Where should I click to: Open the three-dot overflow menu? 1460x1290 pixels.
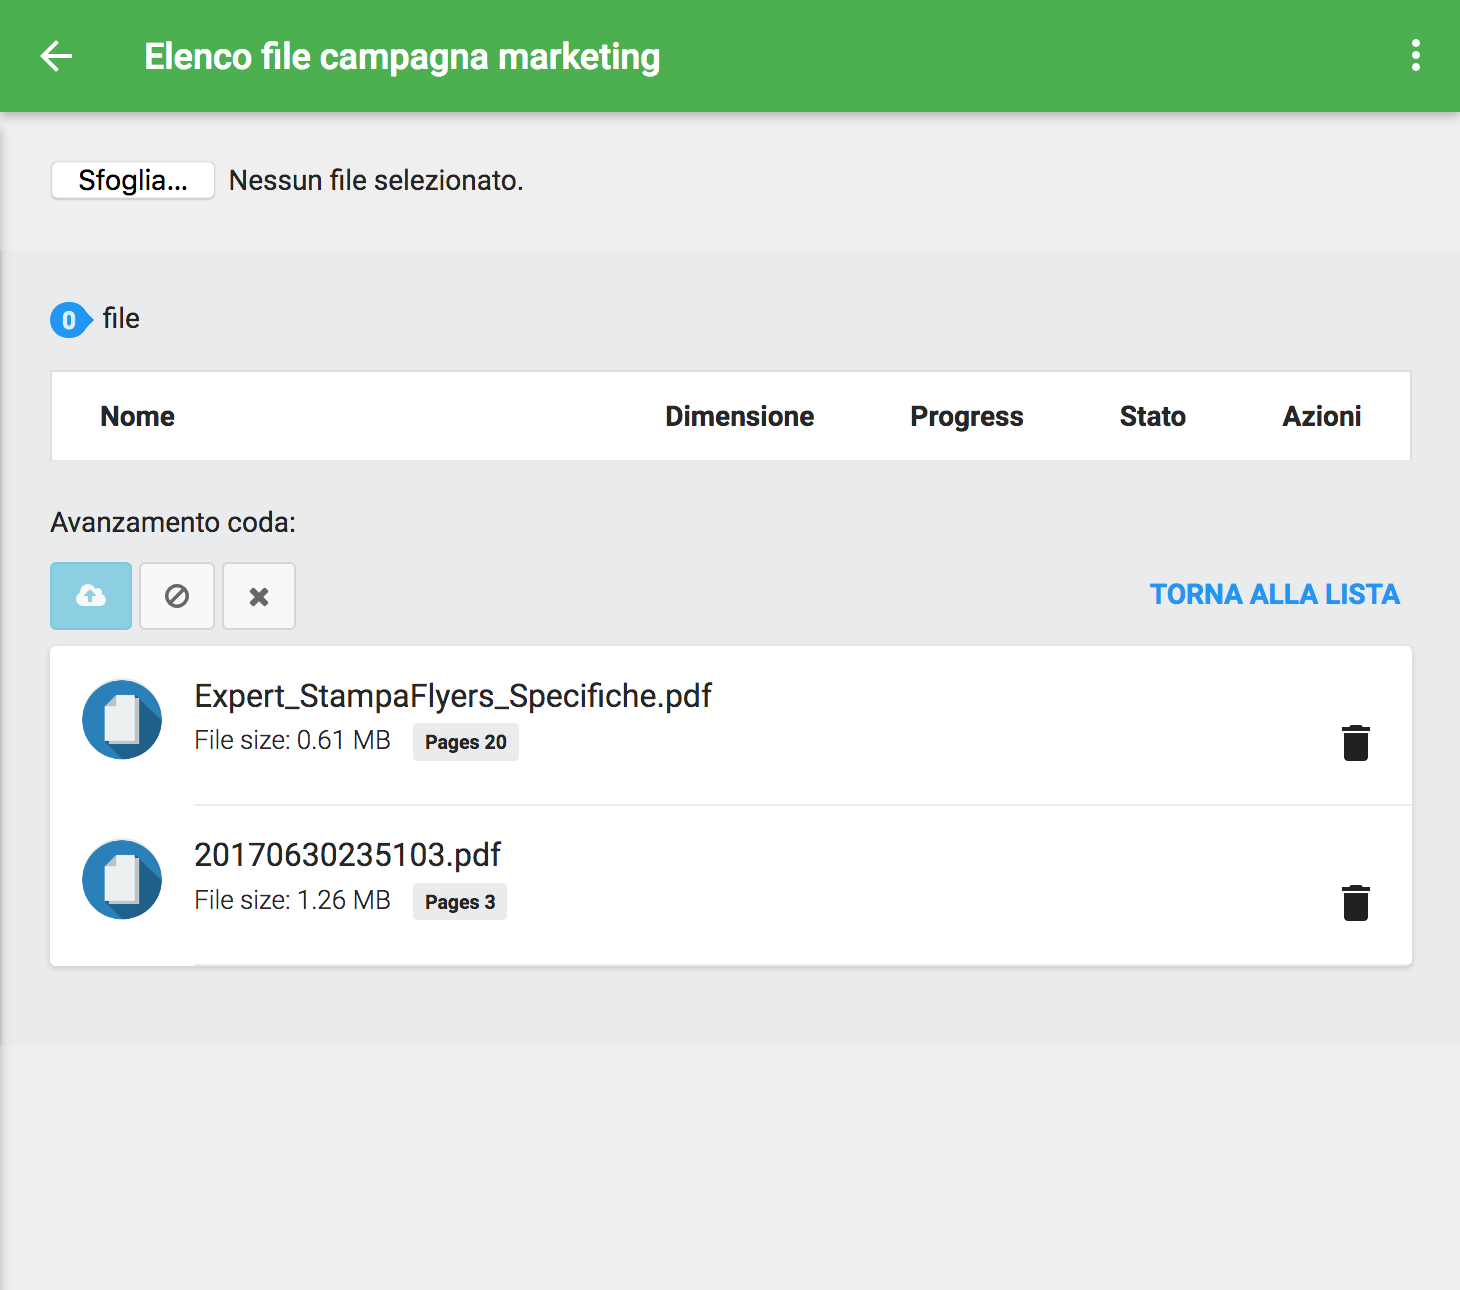[x=1415, y=56]
